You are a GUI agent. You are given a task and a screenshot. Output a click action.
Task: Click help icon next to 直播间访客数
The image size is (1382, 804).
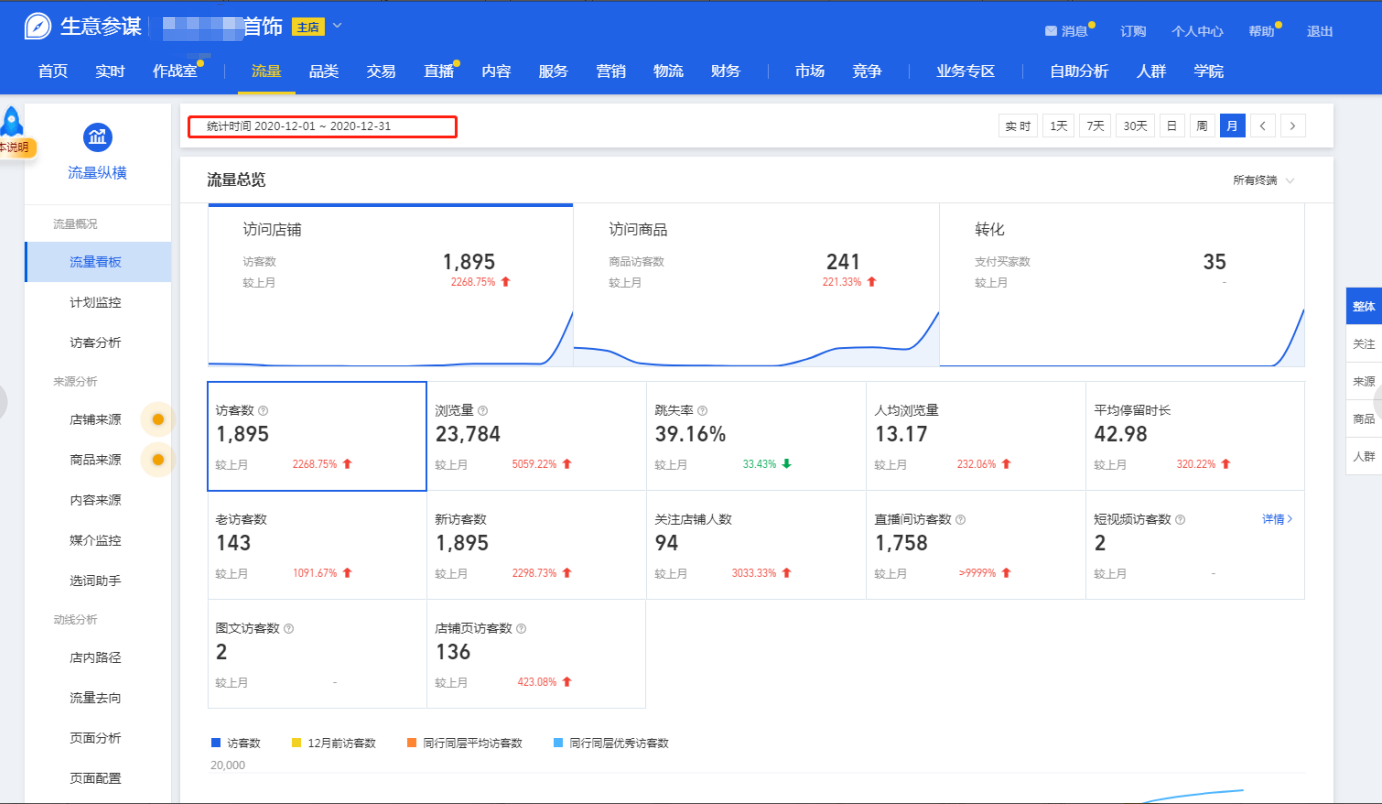[x=960, y=520]
